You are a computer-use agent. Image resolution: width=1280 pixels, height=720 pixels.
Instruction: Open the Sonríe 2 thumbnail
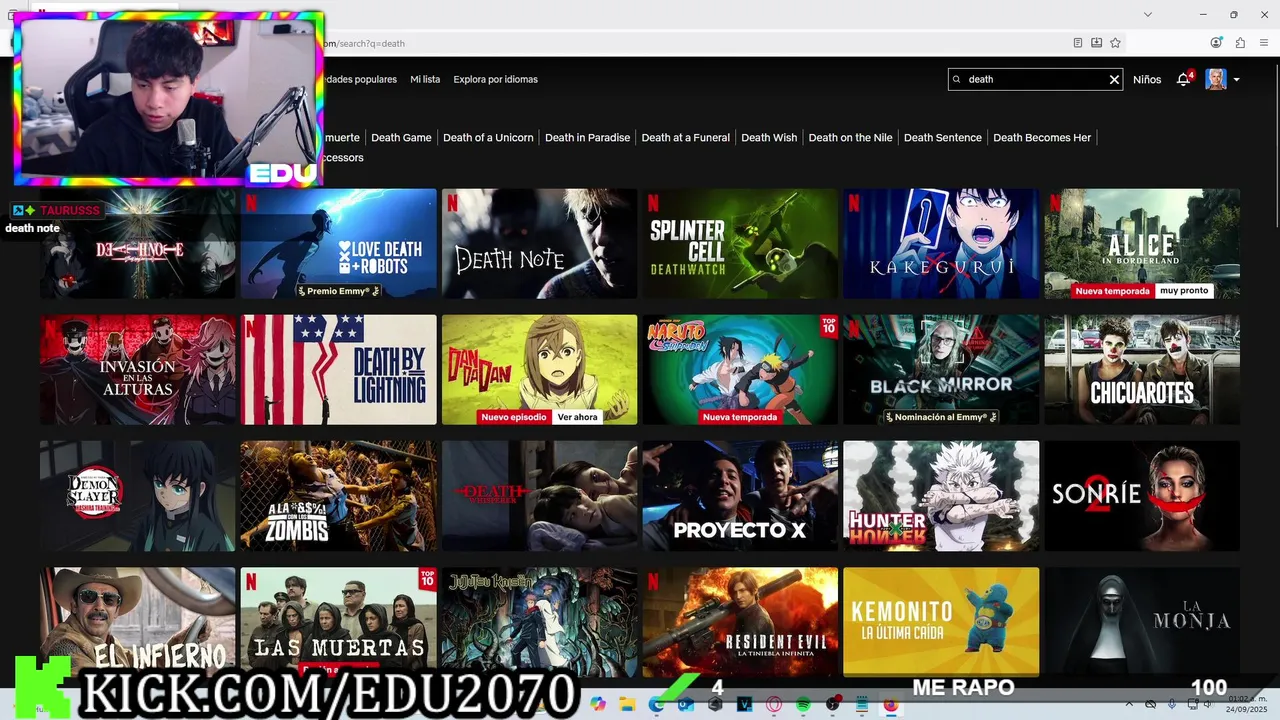click(x=1142, y=496)
